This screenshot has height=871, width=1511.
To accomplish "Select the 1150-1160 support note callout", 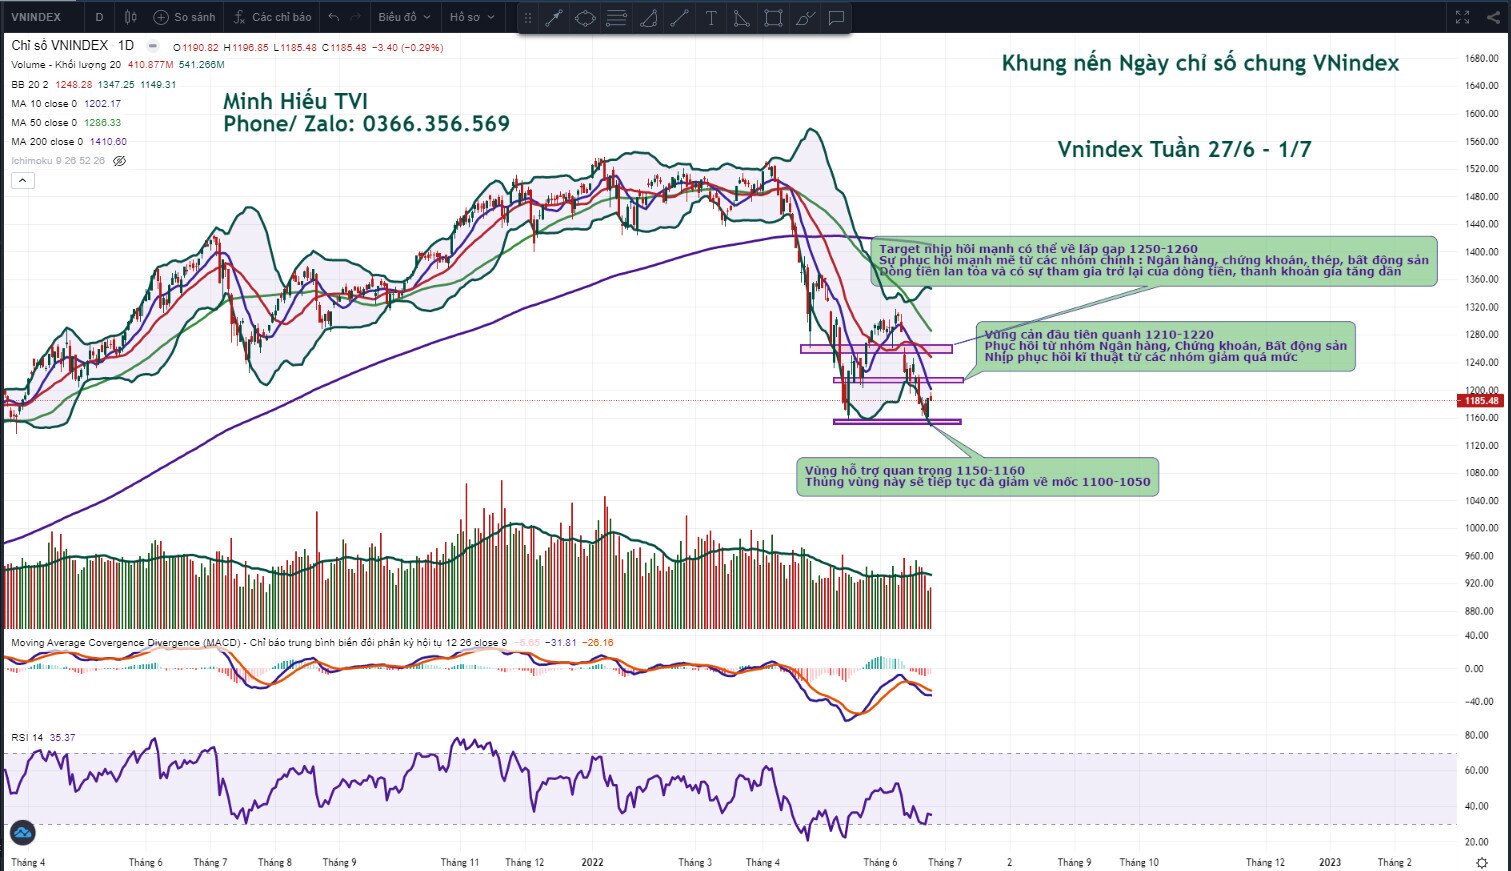I will [978, 476].
